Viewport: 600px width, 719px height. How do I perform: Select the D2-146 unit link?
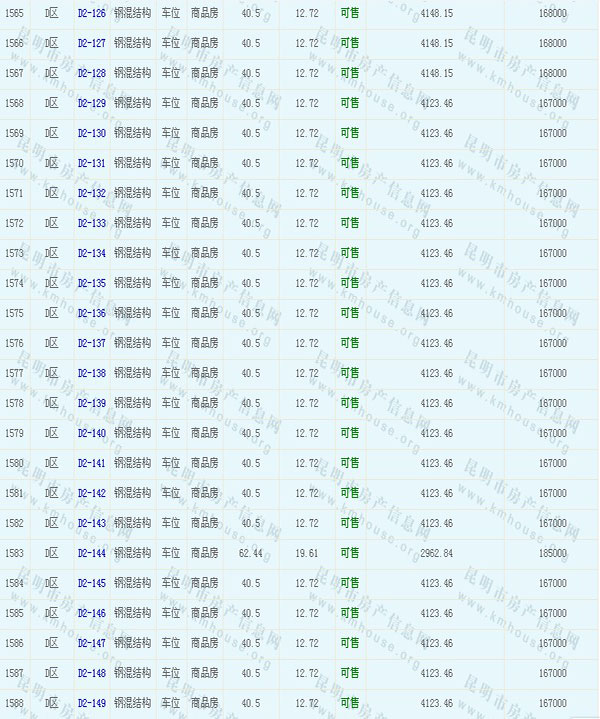tap(91, 614)
